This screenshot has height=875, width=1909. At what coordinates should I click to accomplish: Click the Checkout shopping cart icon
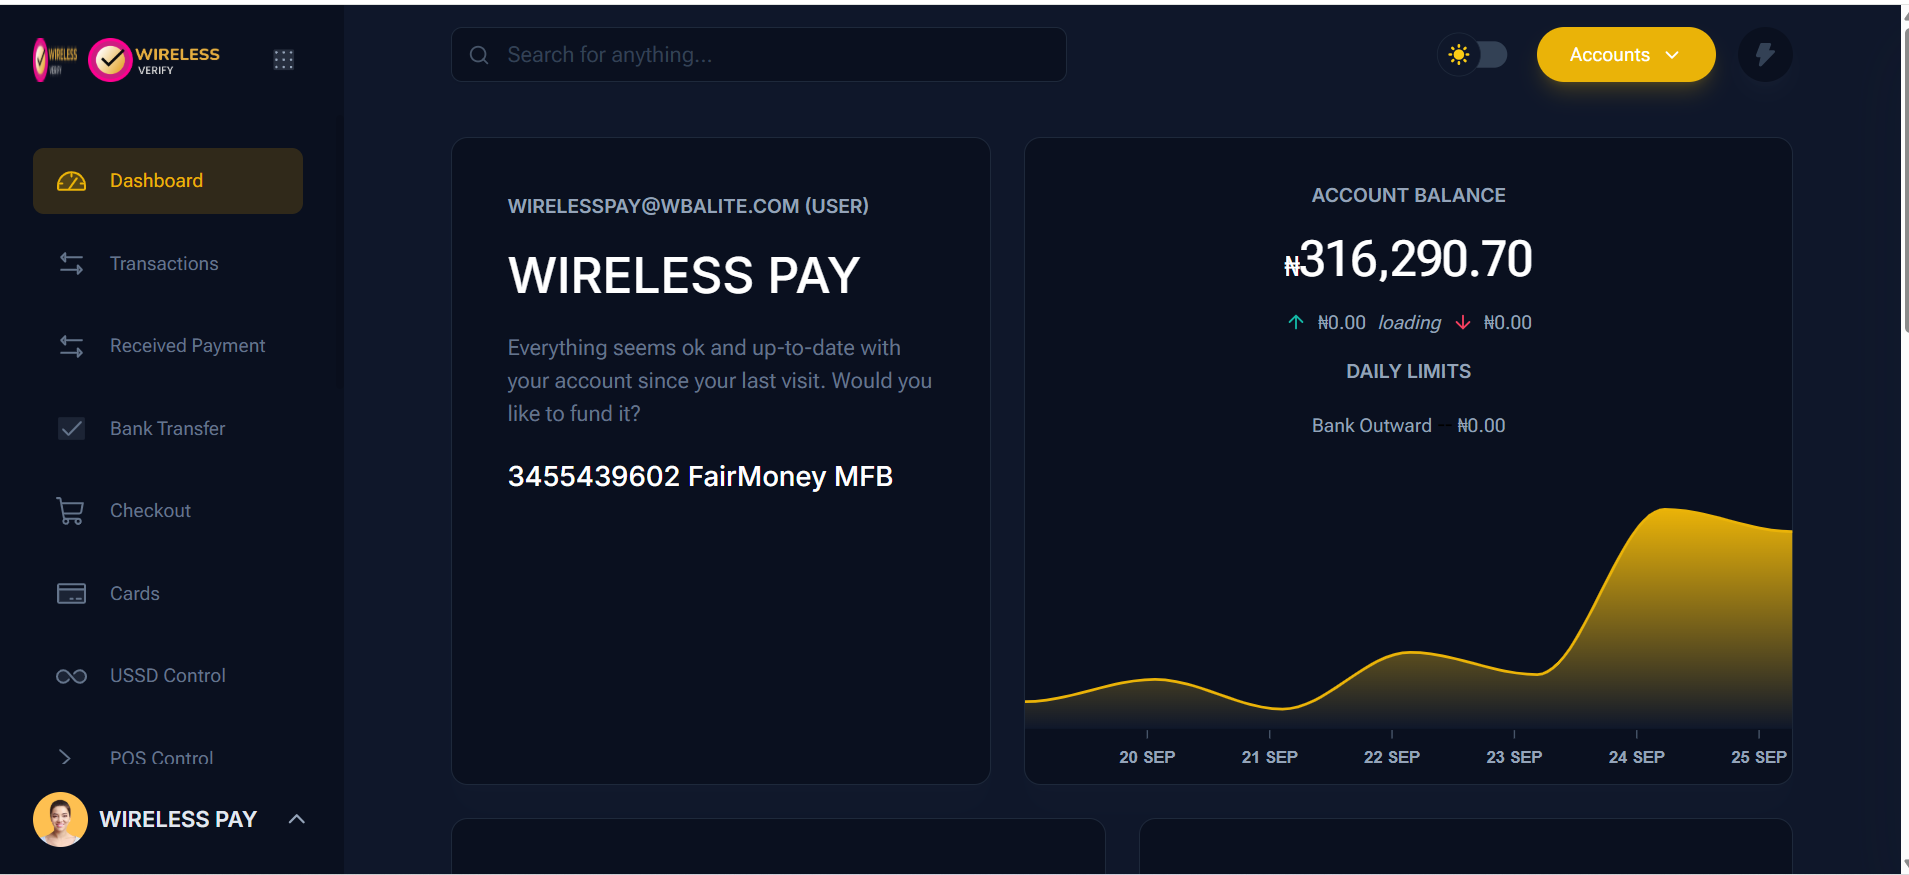pos(71,511)
